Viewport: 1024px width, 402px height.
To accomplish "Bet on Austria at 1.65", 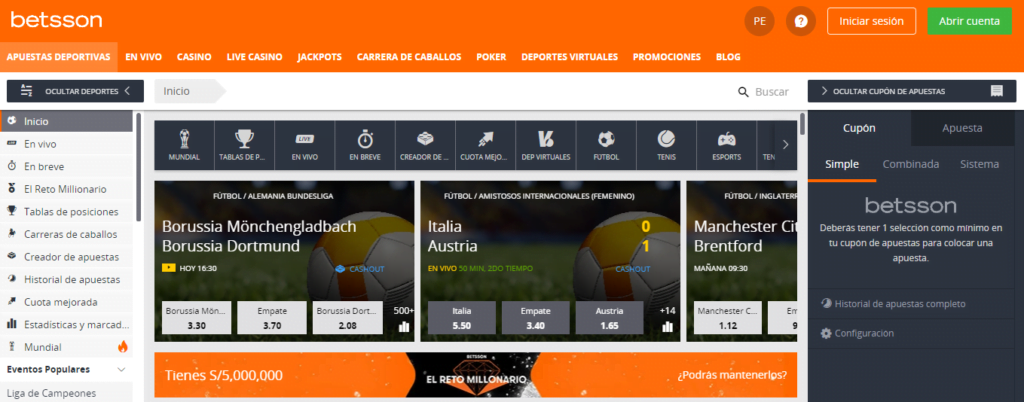I will pyautogui.click(x=610, y=318).
